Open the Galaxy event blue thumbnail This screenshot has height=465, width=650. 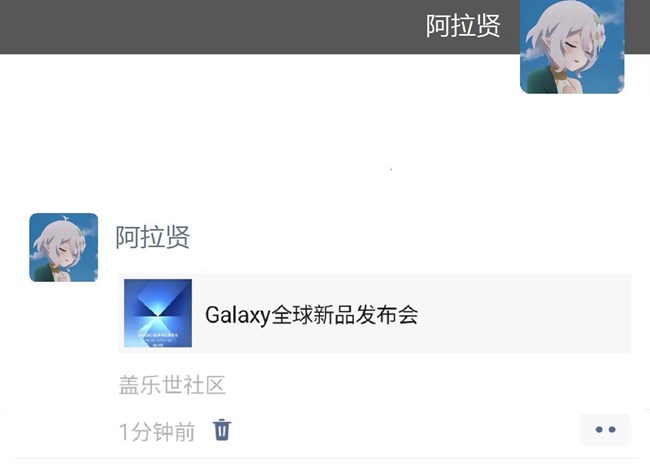point(158,313)
